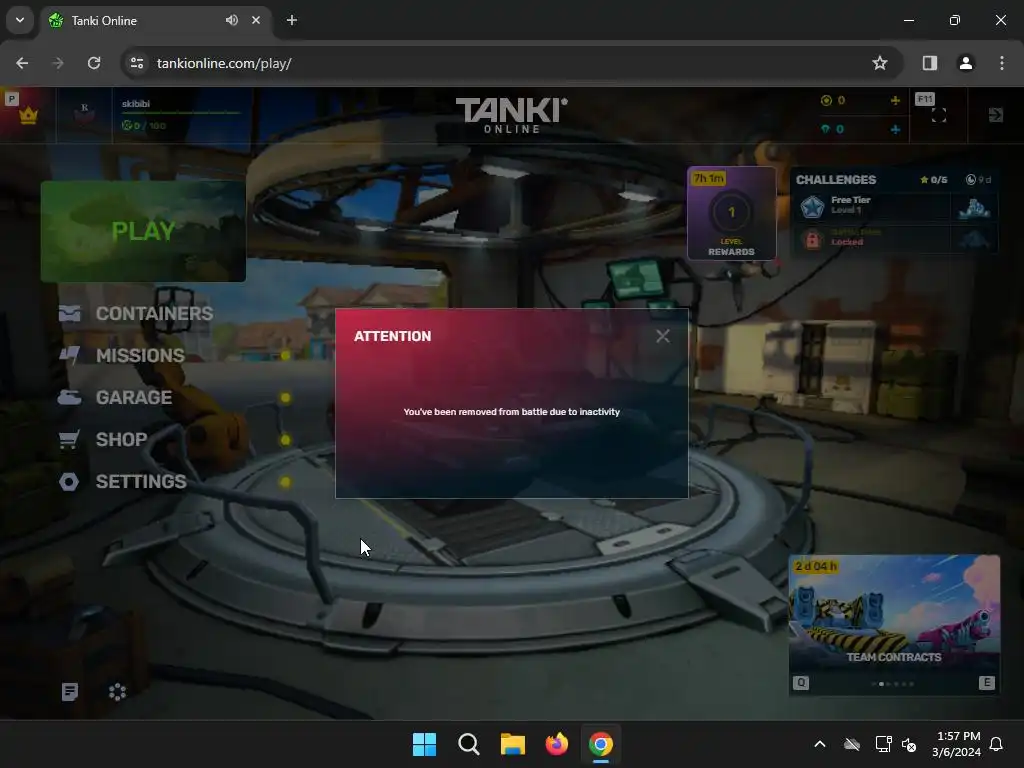The height and width of the screenshot is (768, 1024).
Task: Open the clock showing 1:57 PM
Action: [956, 744]
